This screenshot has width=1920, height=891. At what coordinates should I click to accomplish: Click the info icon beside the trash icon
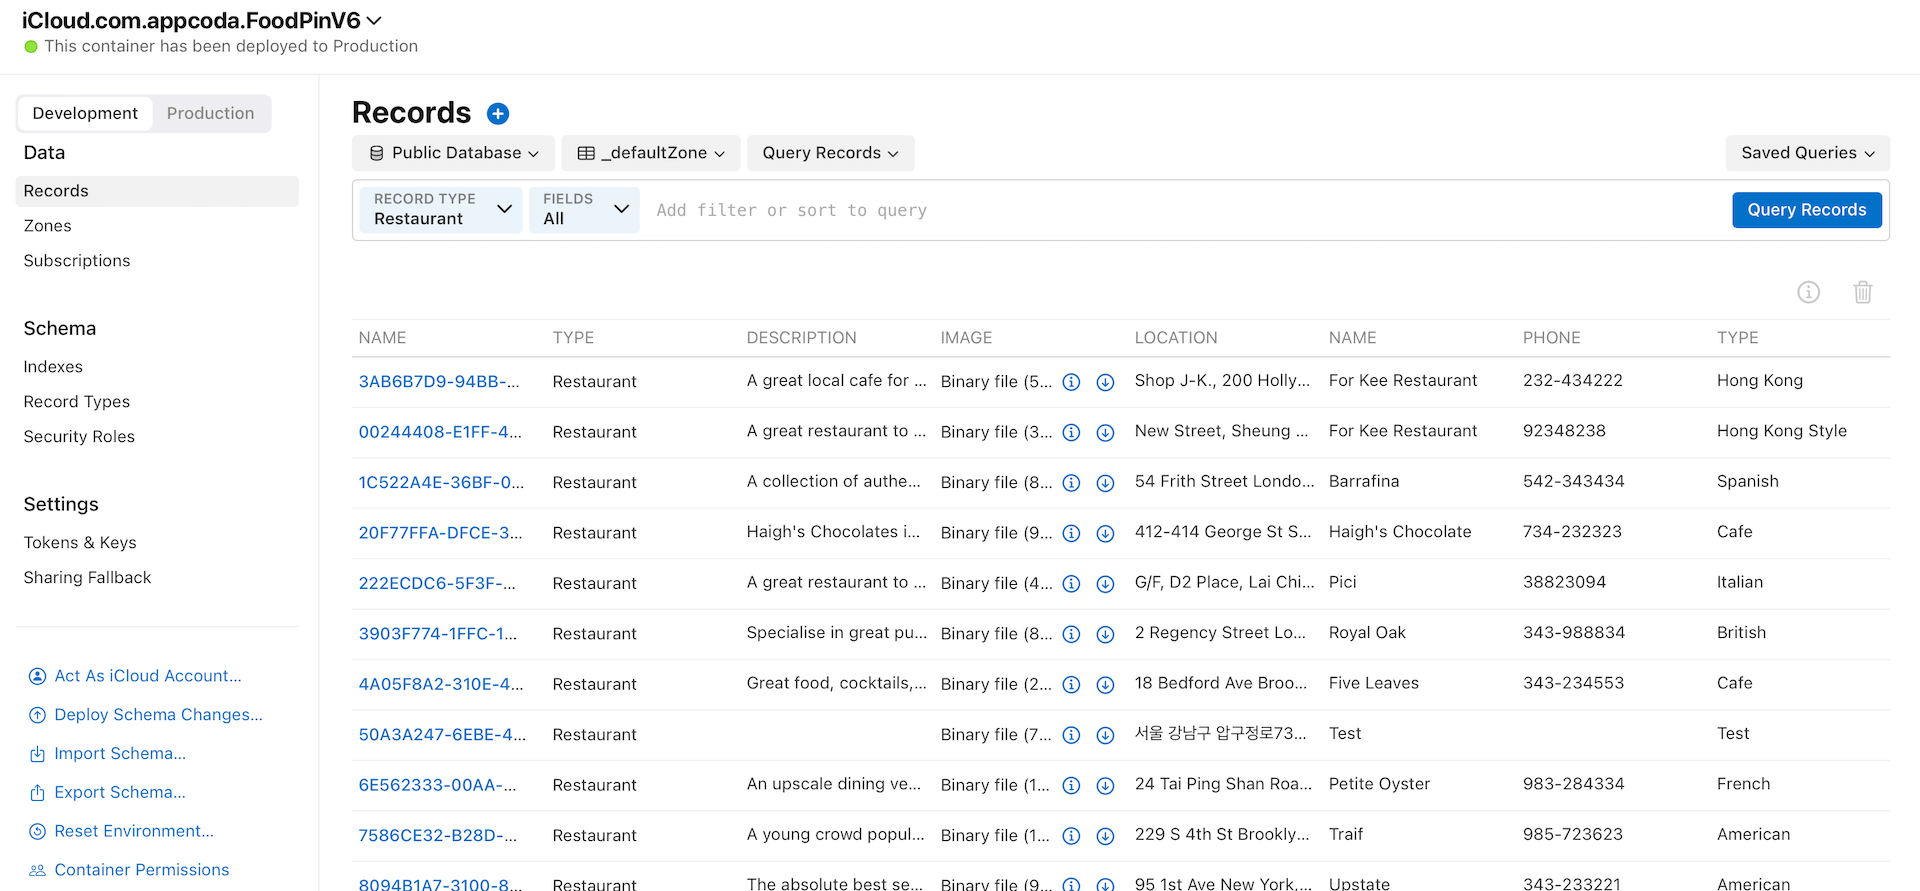pyautogui.click(x=1808, y=292)
